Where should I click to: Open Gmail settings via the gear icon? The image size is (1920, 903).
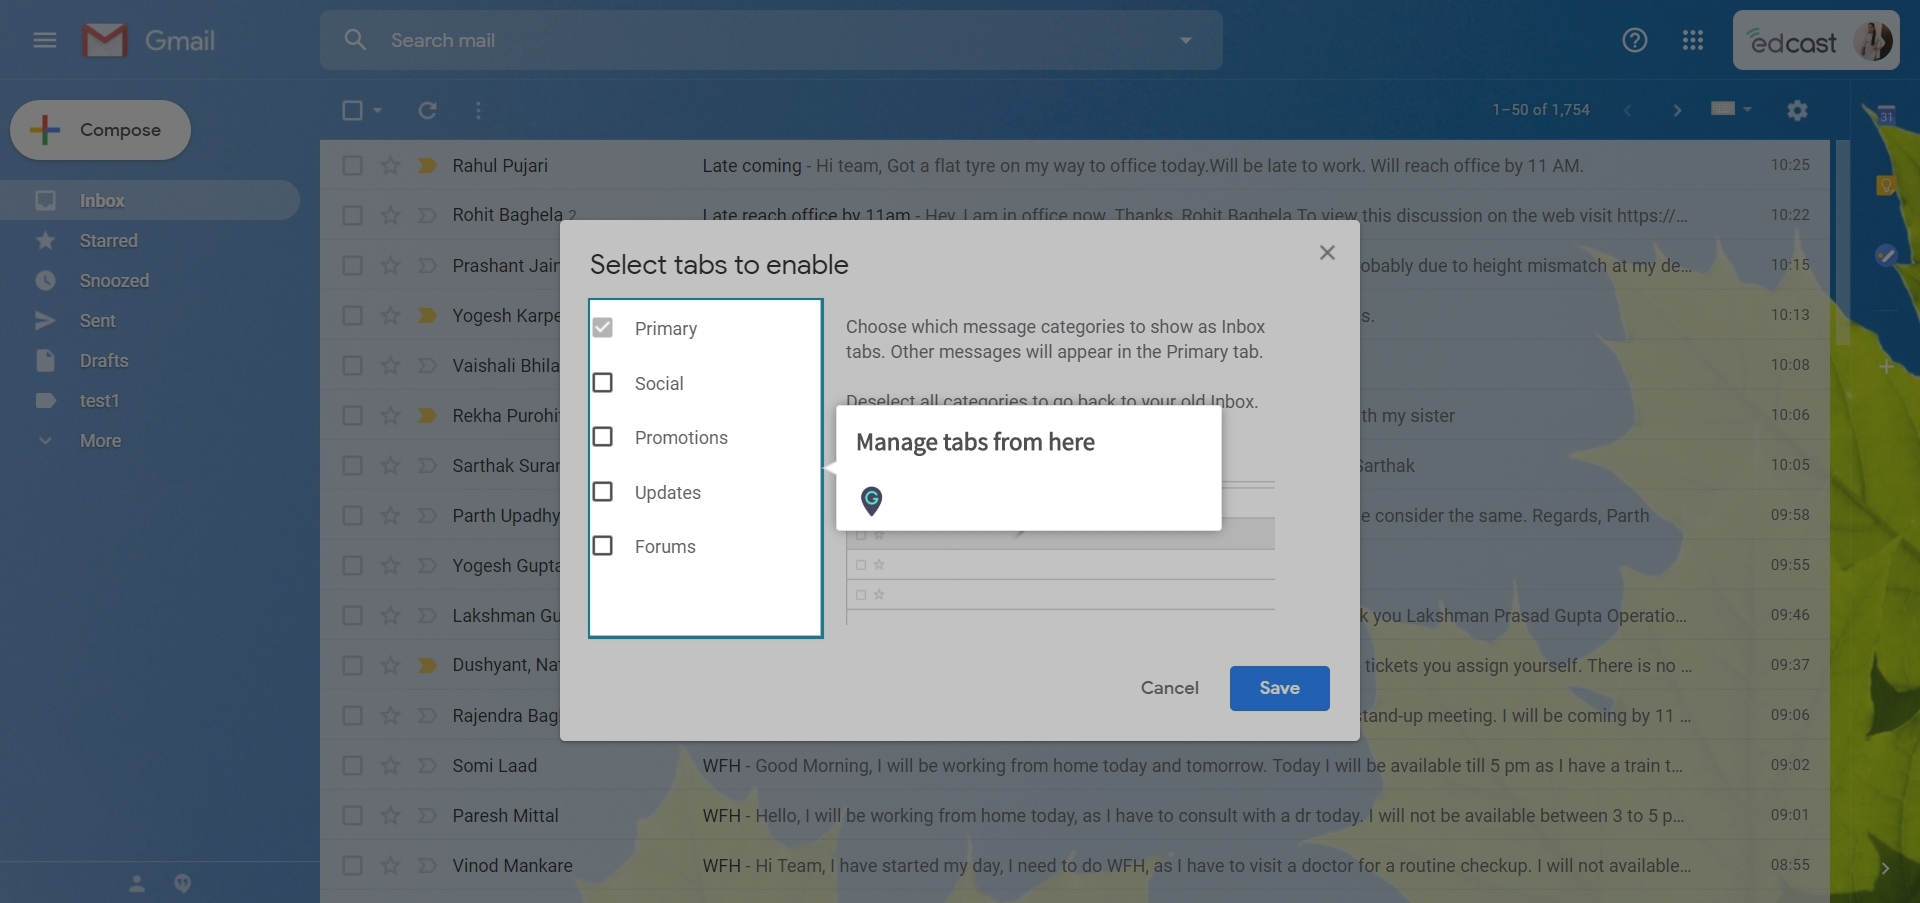pos(1797,110)
